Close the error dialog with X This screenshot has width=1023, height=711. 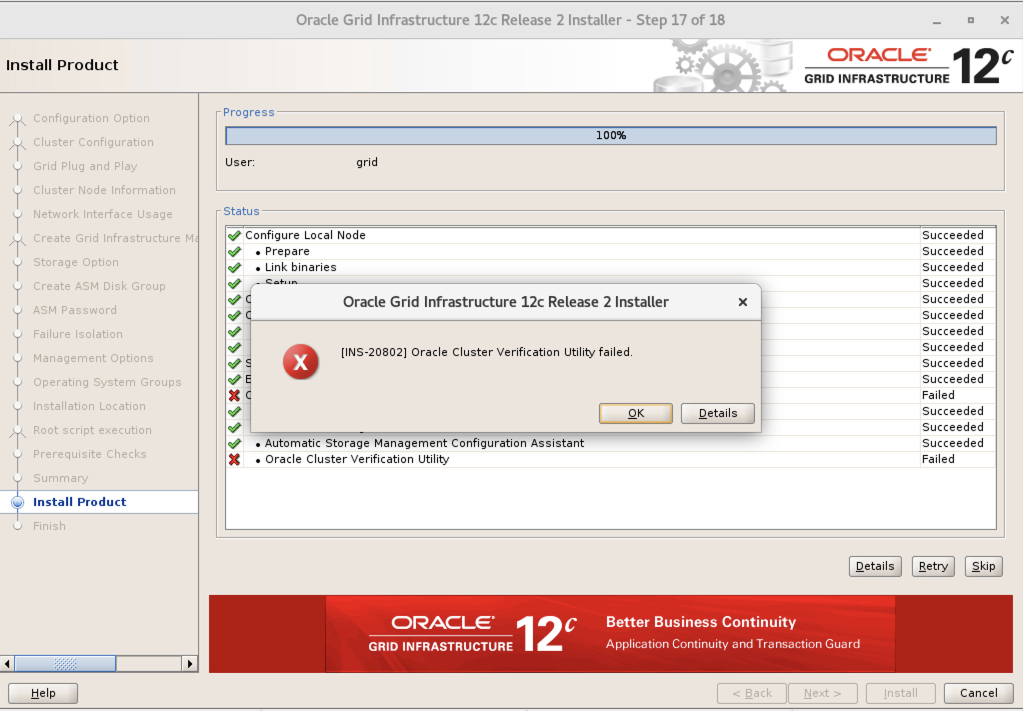[742, 302]
